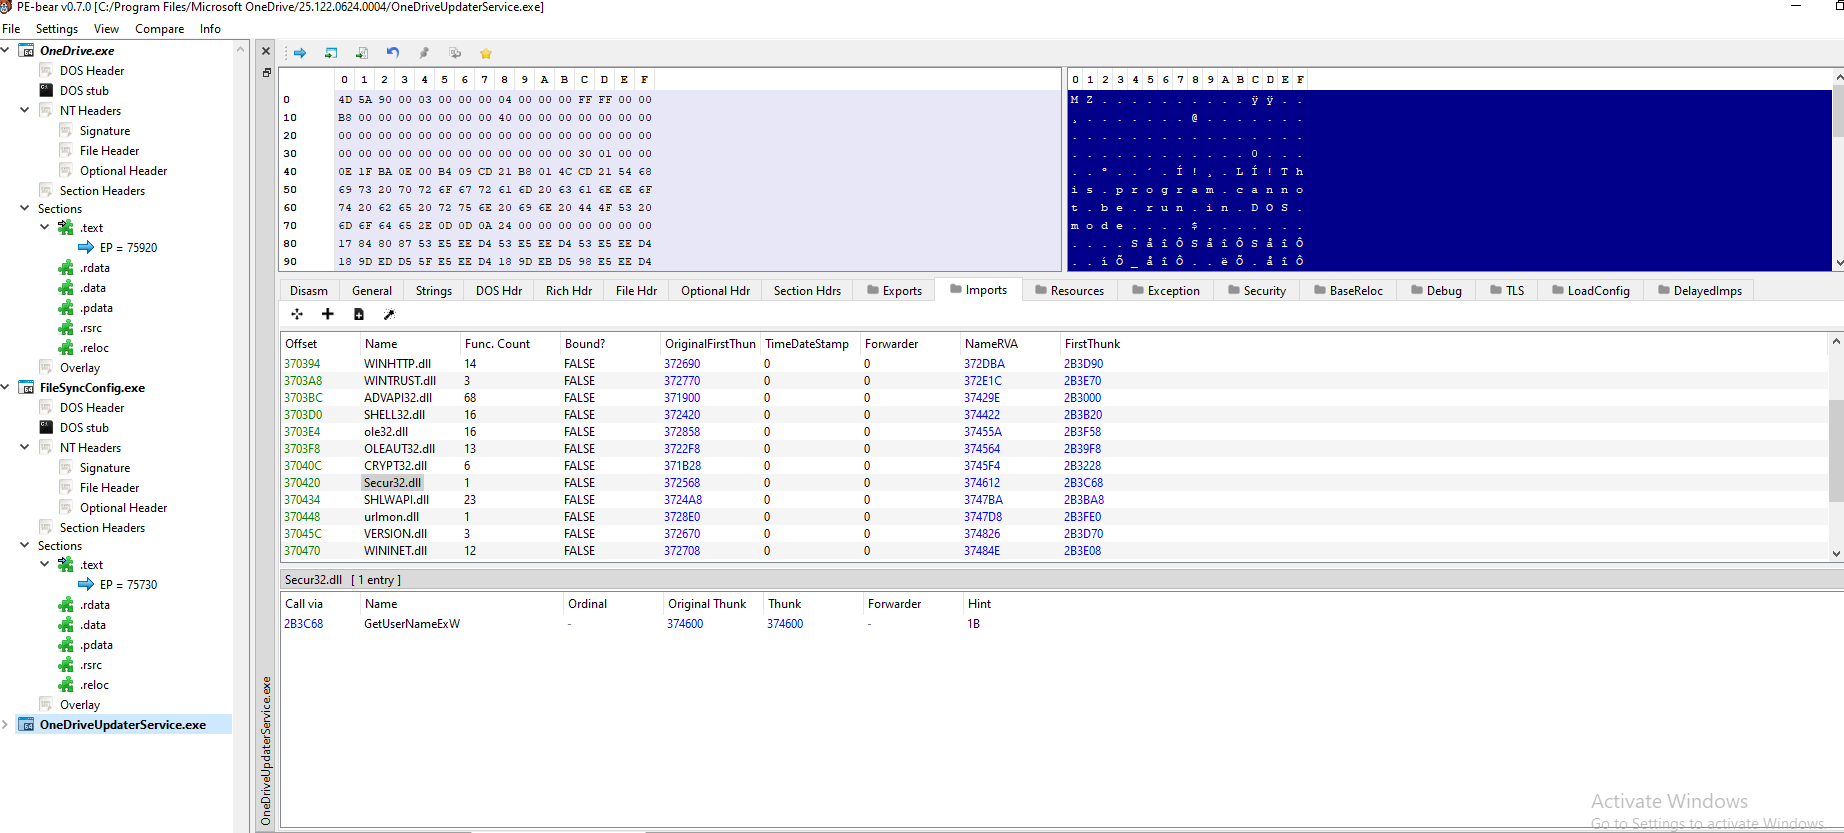Screen dimensions: 1844x833
Task: Select the .pdata section under OneDrive.exe
Action: [x=96, y=307]
